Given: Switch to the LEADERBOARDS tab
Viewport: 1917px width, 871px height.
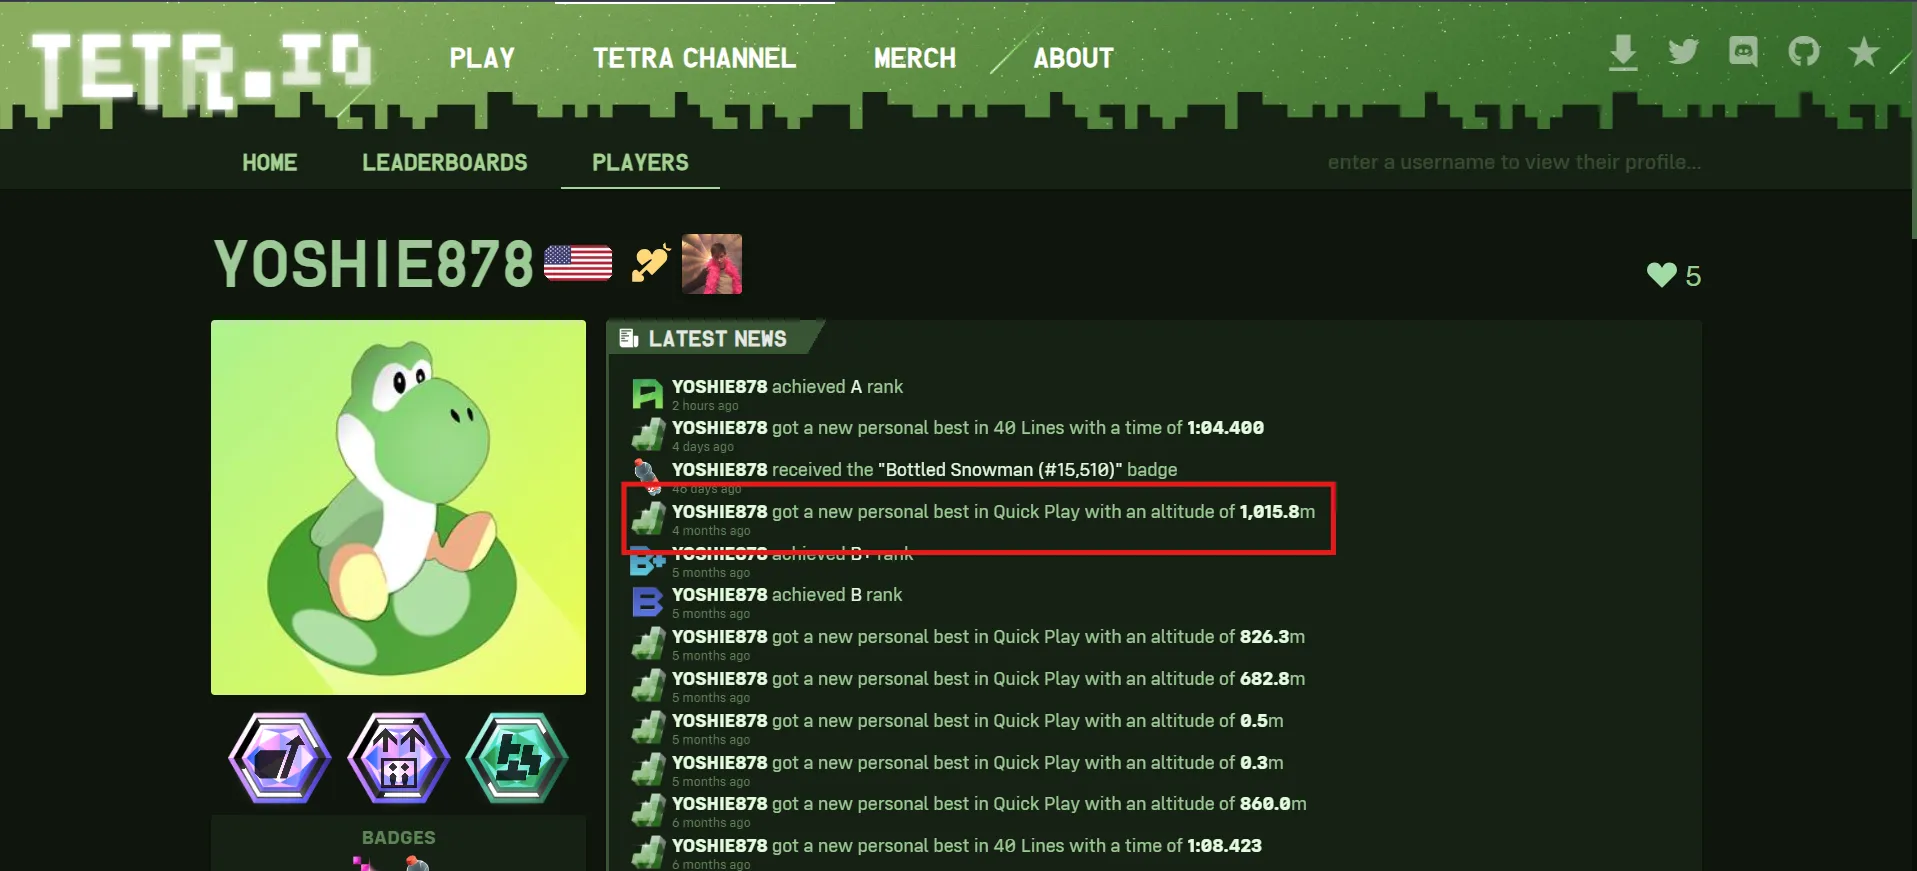Looking at the screenshot, I should [445, 162].
